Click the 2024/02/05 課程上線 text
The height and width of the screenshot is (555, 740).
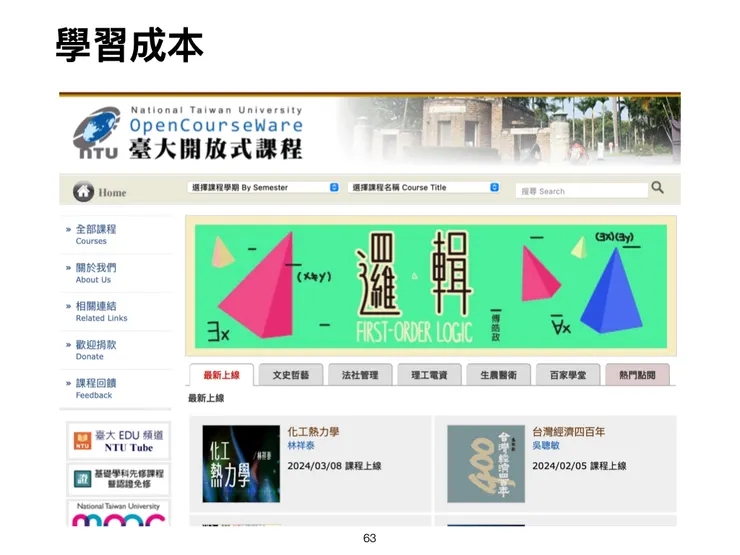point(580,466)
